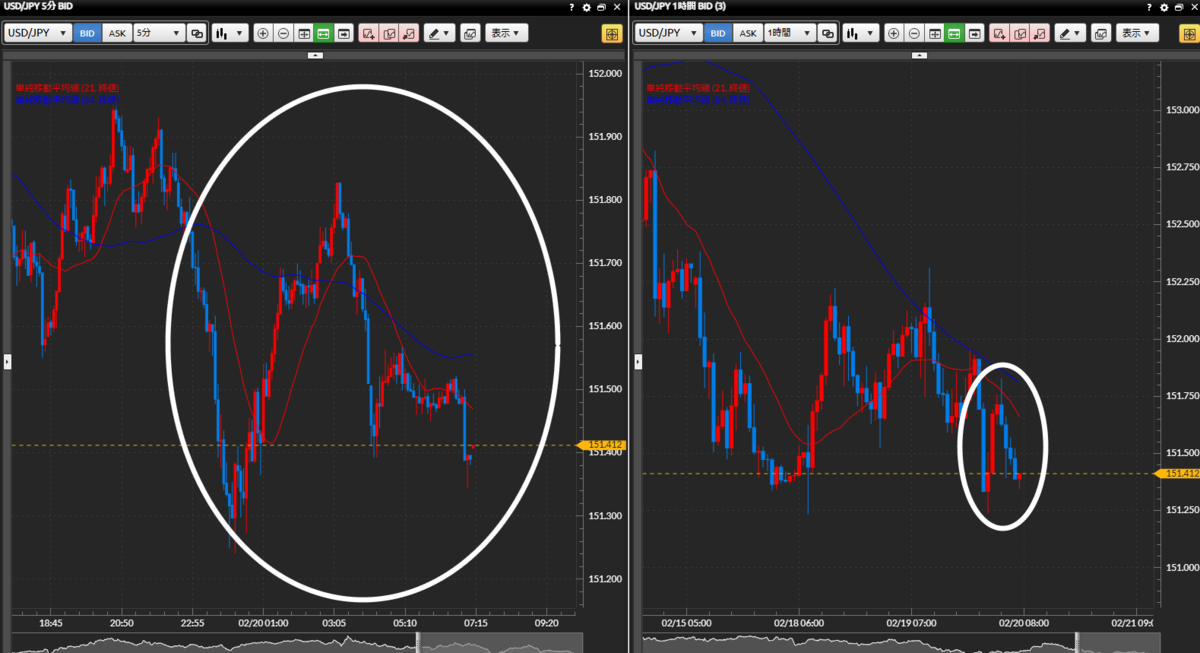Open USD/JPY currency pair dropdown in 5分 chart

tap(38, 33)
